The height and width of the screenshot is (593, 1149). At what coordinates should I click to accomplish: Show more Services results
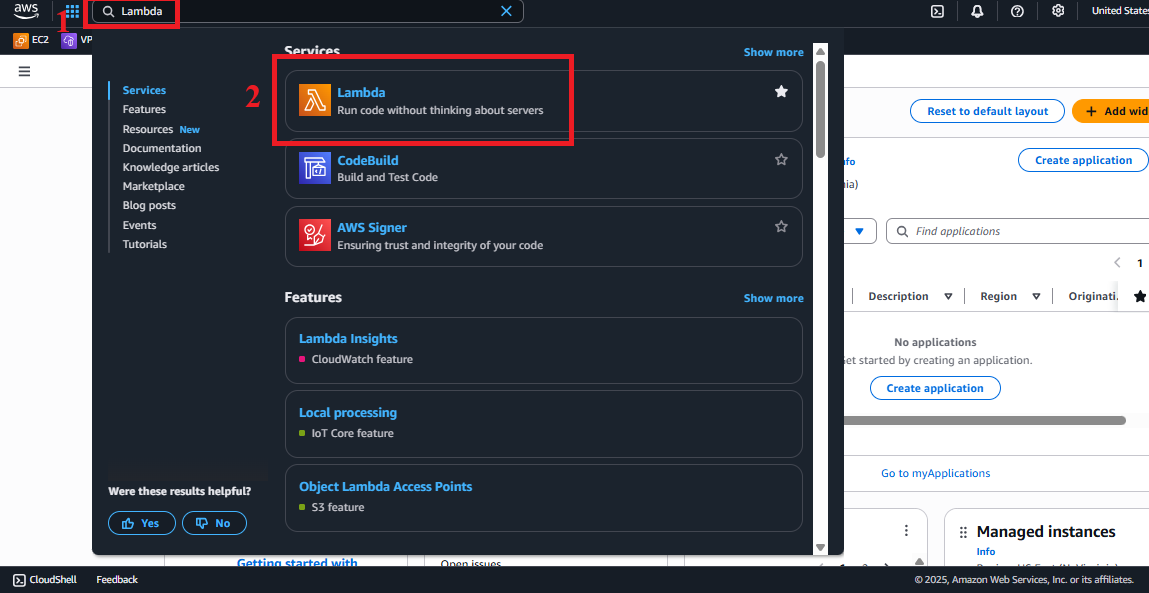(x=773, y=52)
